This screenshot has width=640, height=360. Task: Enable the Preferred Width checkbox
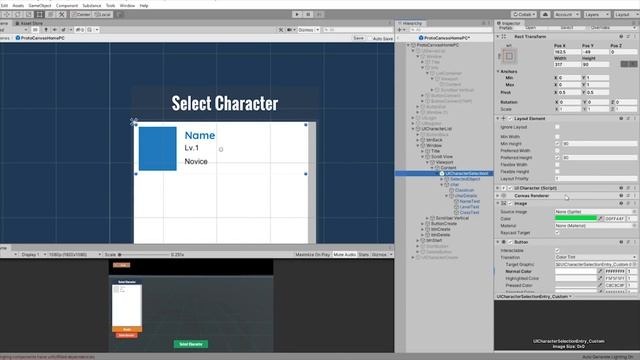coord(557,151)
